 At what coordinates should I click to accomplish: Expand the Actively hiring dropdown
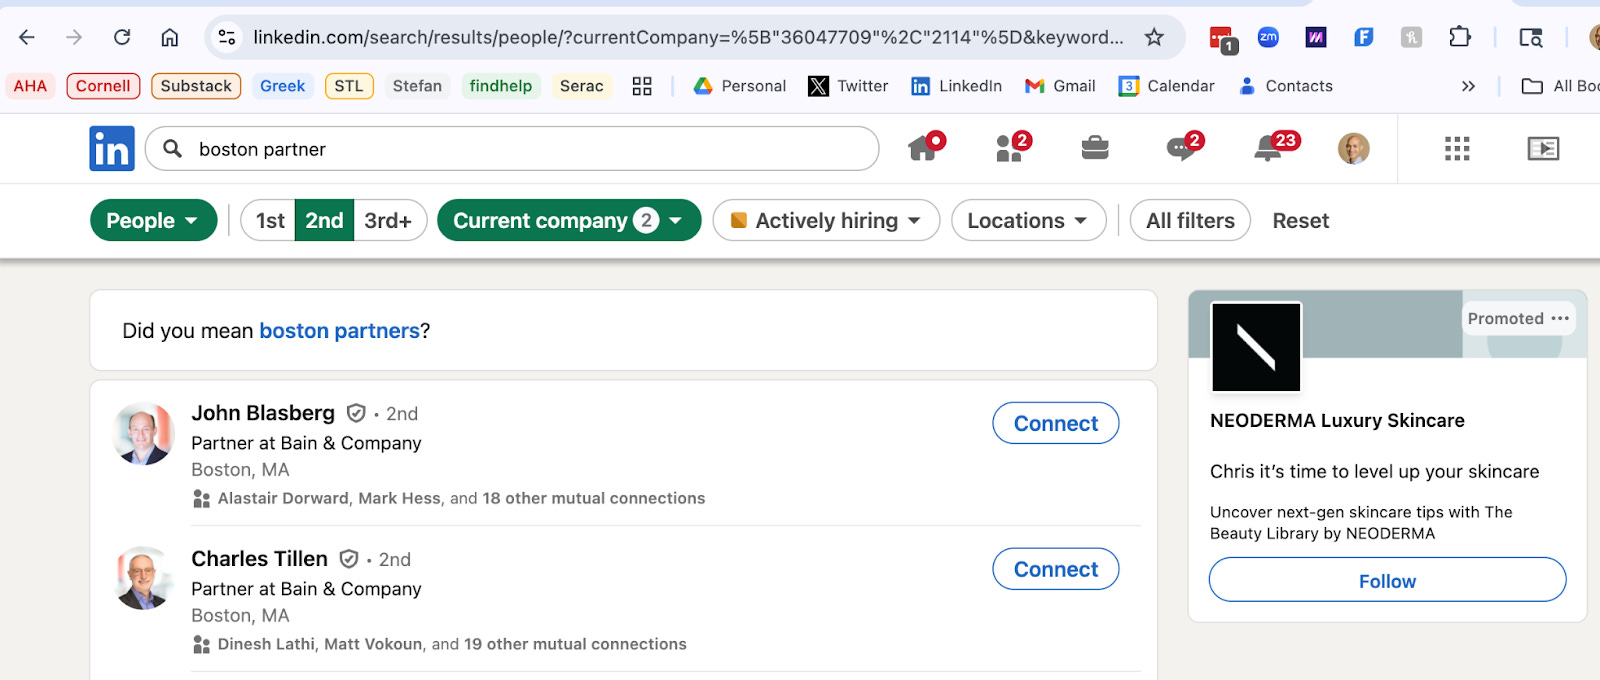(826, 221)
